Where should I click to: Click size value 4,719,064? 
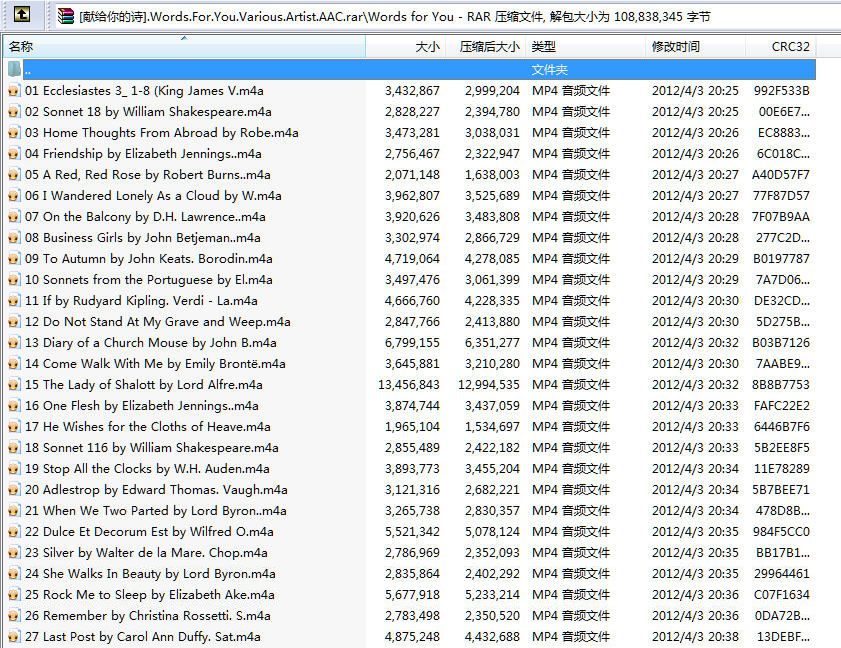[412, 259]
